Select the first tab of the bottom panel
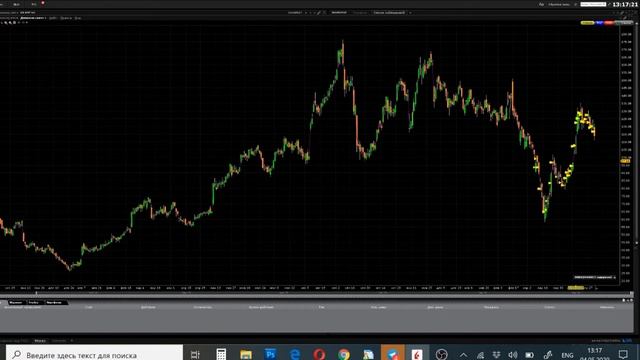This screenshot has width=640, height=360. (x=16, y=302)
